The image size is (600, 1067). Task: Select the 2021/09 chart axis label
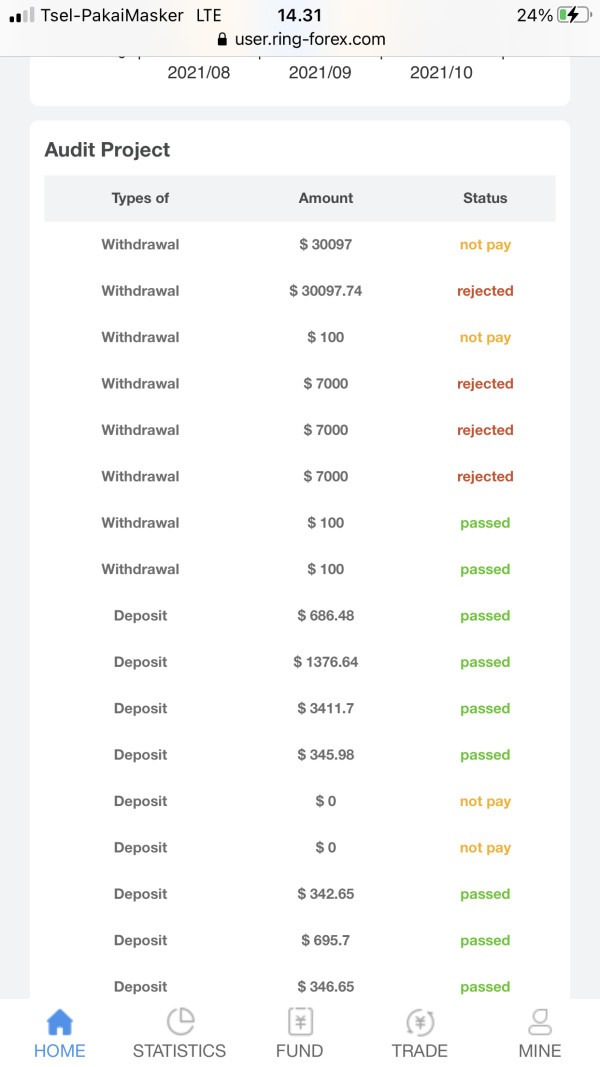(320, 73)
